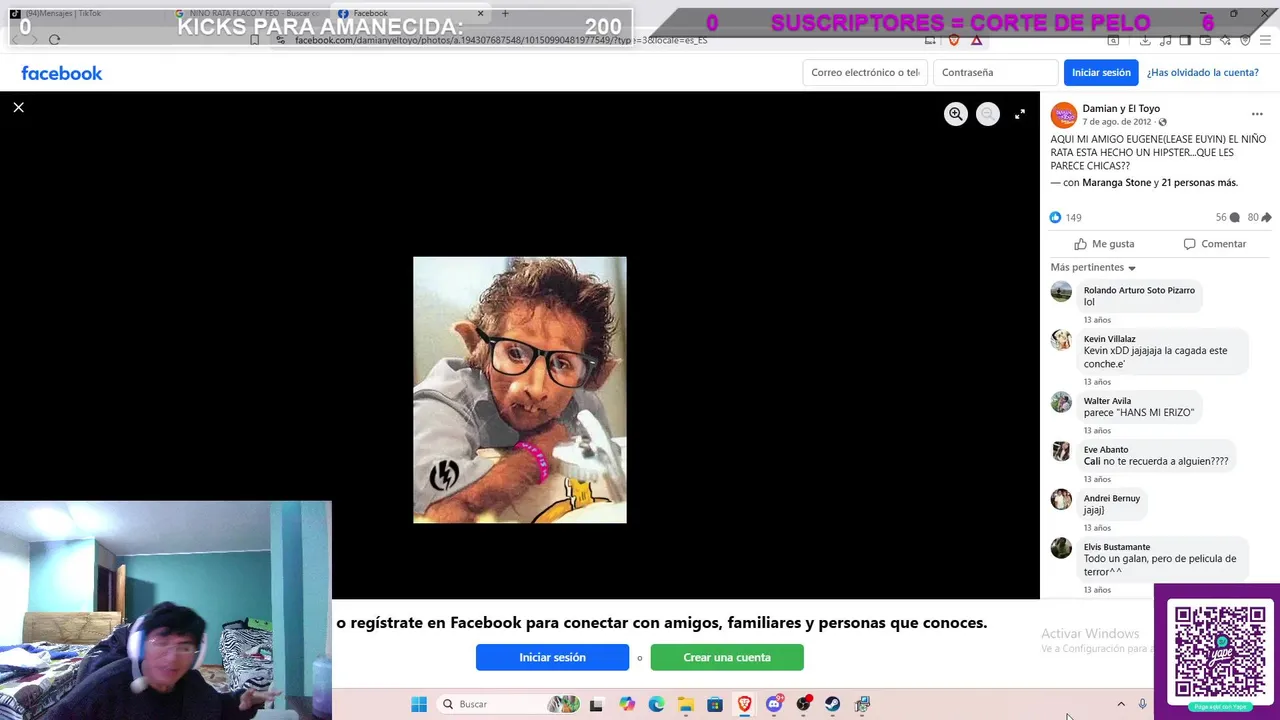The width and height of the screenshot is (1280, 720).
Task: Click Kevin Villalaz commenter avatar
Action: (1061, 340)
